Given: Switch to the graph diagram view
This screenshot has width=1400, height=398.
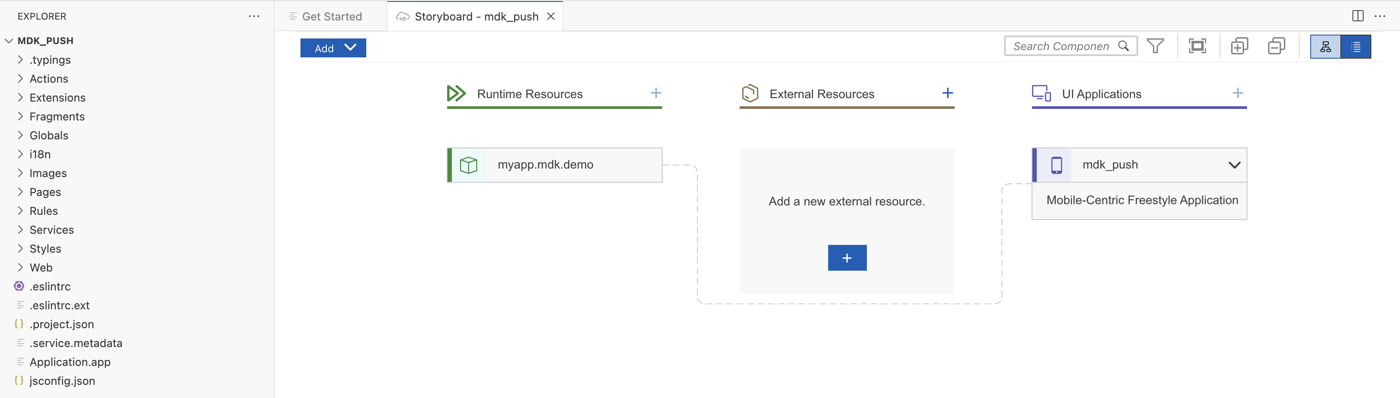Looking at the screenshot, I should pyautogui.click(x=1325, y=47).
